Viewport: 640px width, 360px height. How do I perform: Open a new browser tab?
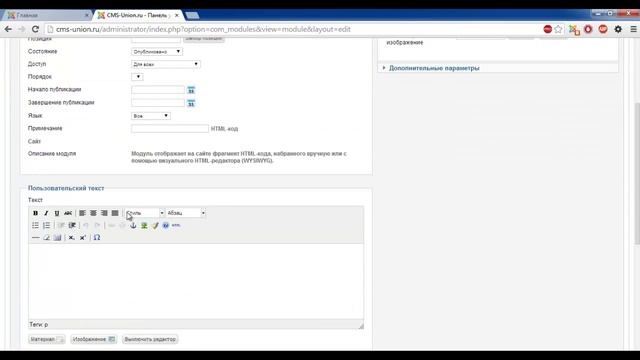[x=192, y=16]
